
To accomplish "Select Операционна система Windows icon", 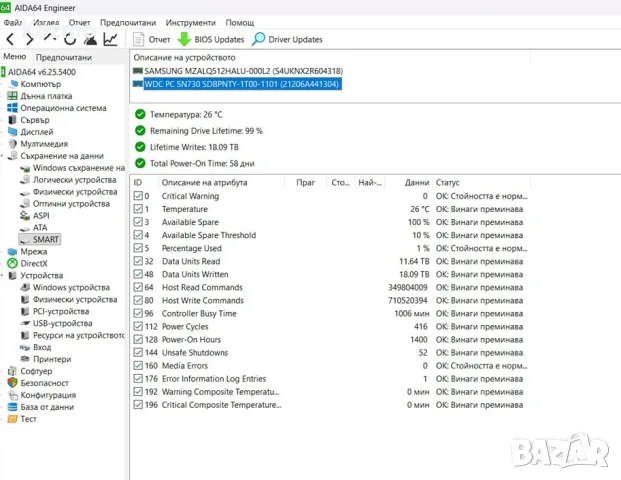I will [x=13, y=108].
